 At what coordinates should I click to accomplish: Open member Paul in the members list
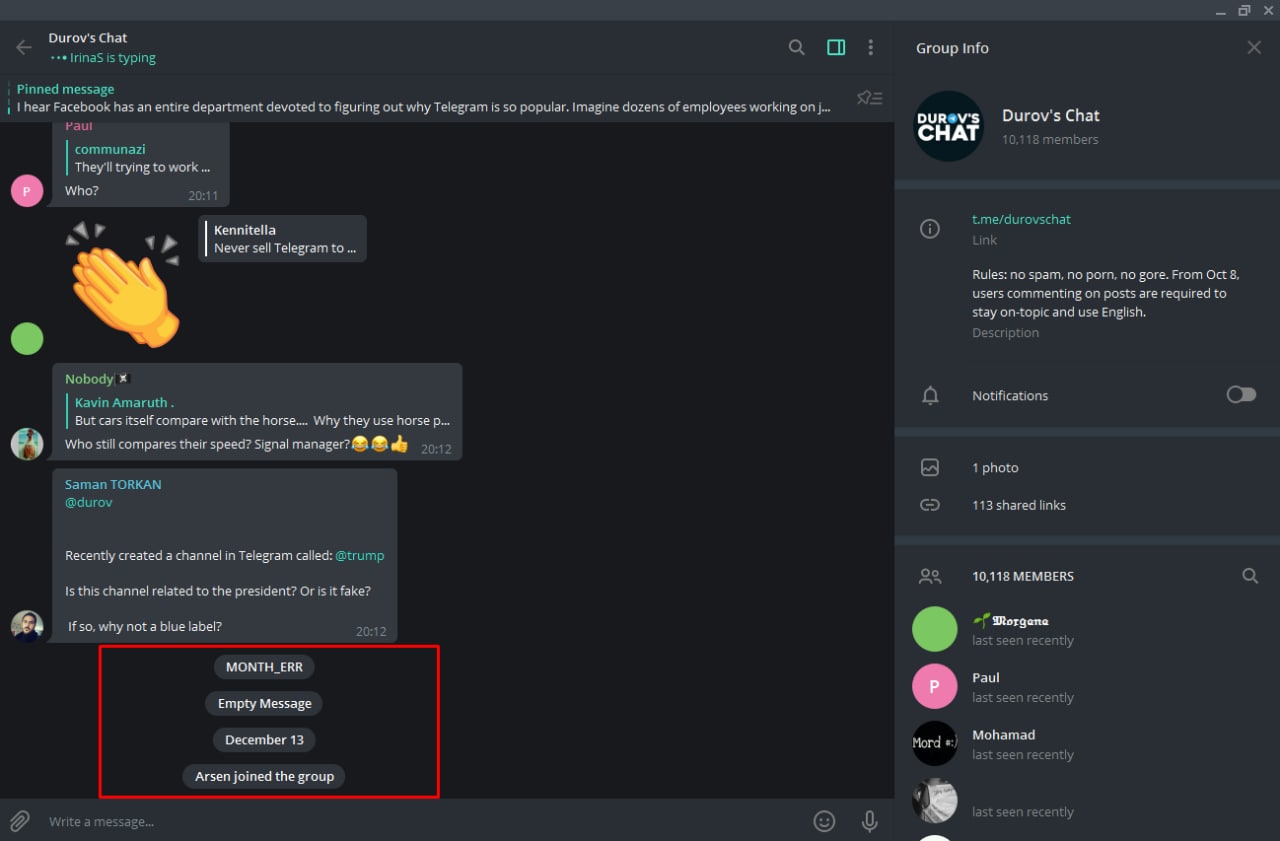point(1087,687)
